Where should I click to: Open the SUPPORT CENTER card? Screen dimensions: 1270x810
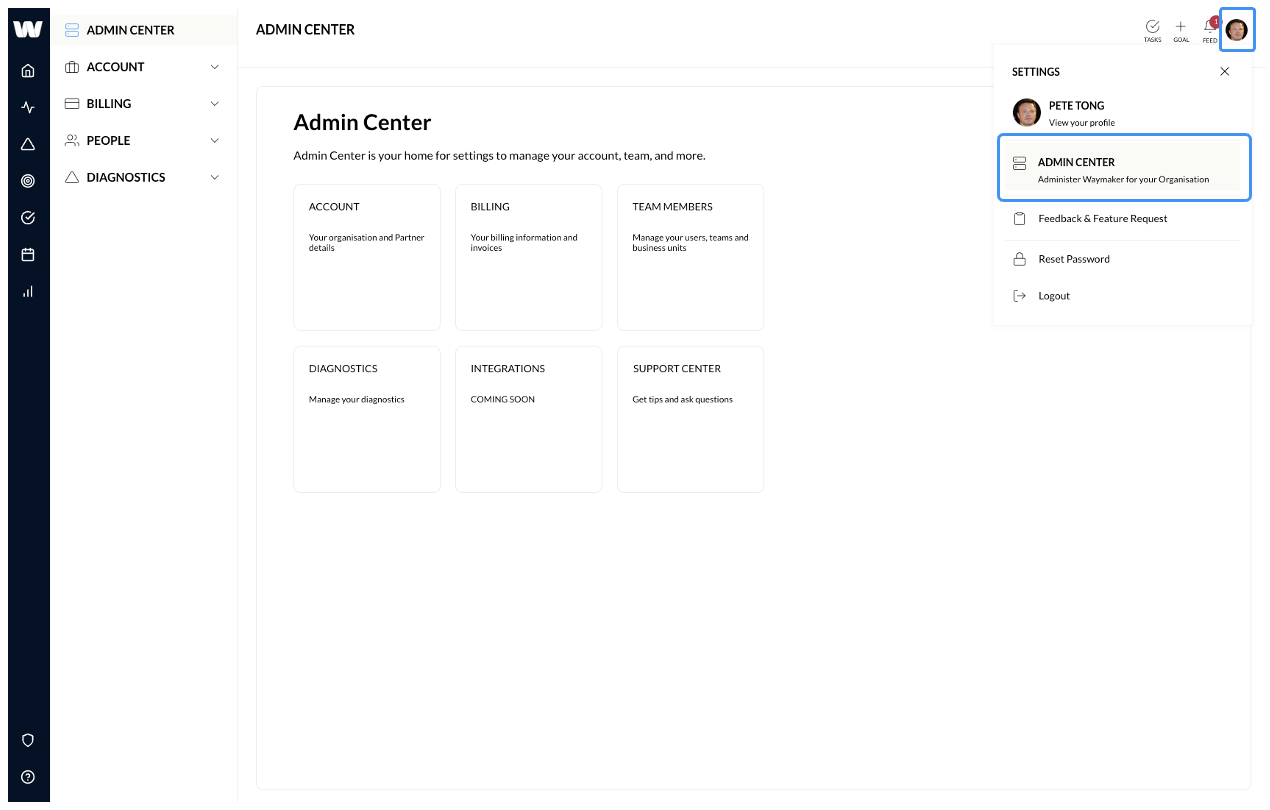click(x=691, y=419)
